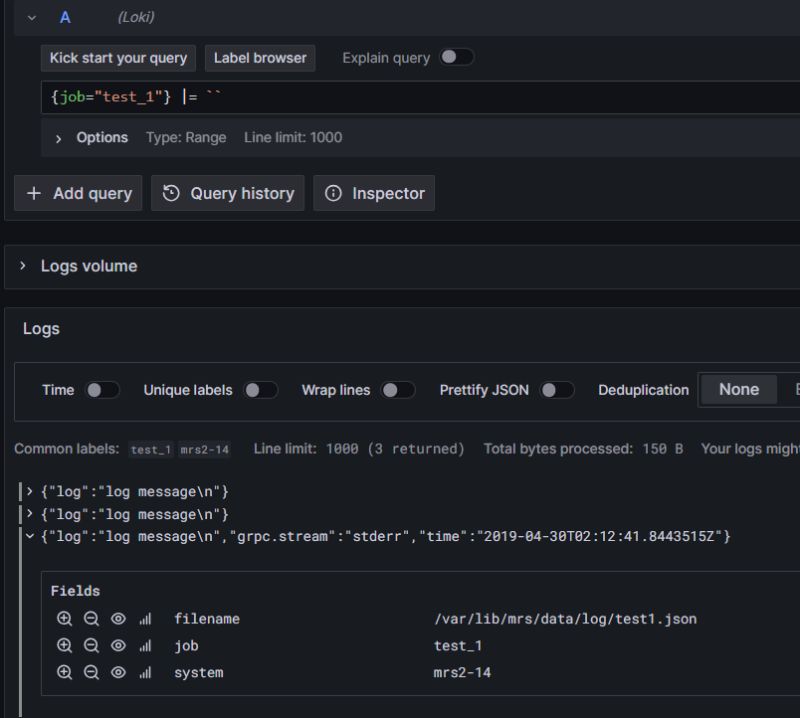Click the Kick start your query button
Image resolution: width=800 pixels, height=718 pixels.
(117, 58)
